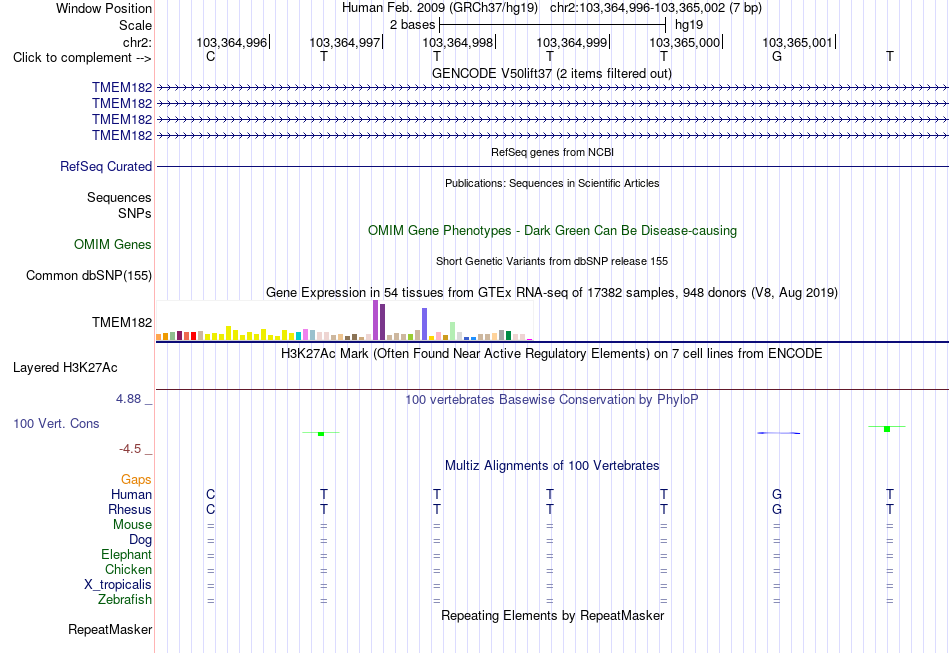The image size is (950, 653).
Task: Click the base position label 103,364,997
Action: click(x=345, y=42)
